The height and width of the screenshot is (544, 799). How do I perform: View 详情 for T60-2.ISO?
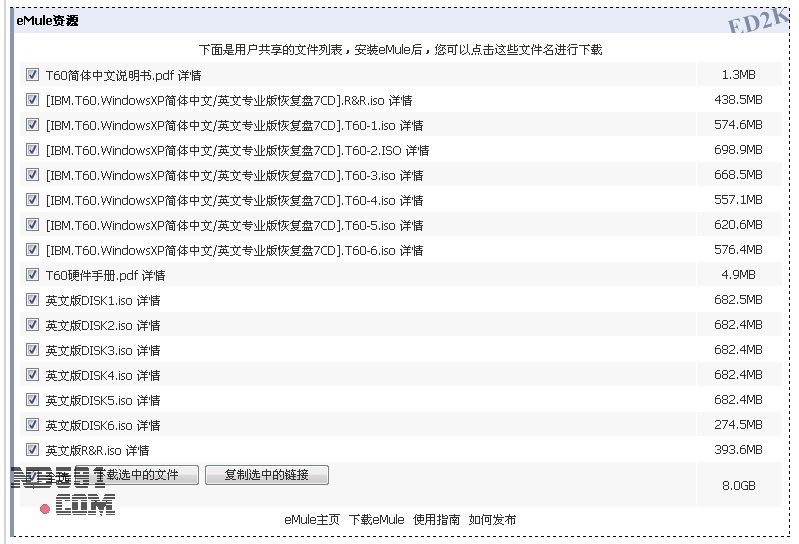pyautogui.click(x=418, y=150)
